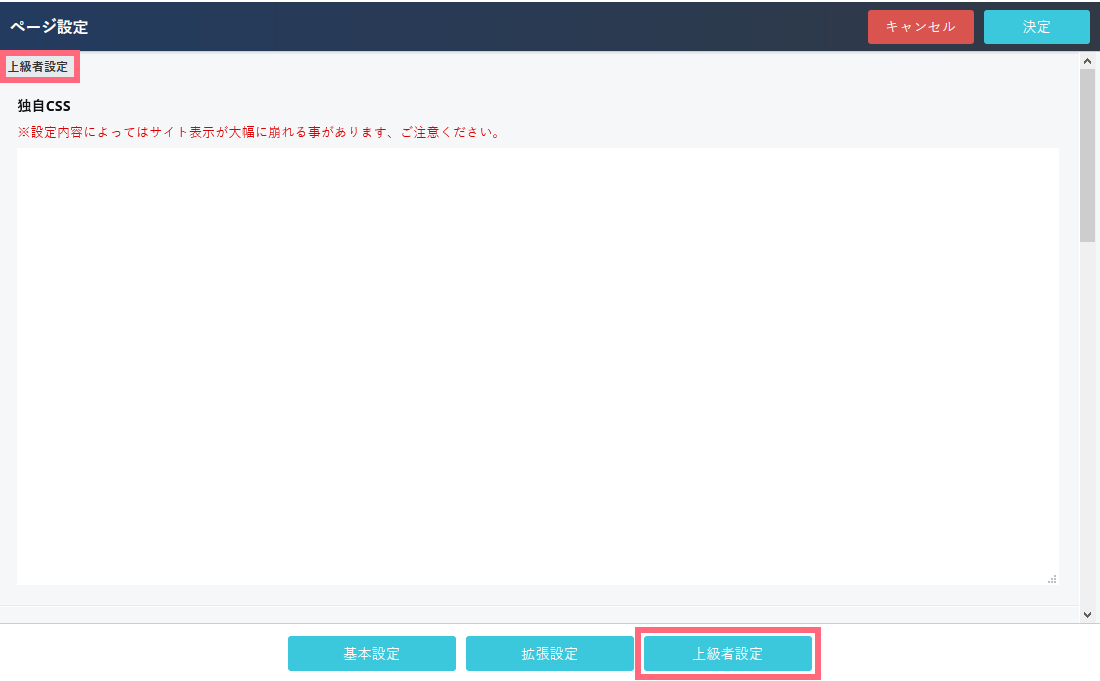Click the vertical scrollbar thumb
This screenshot has width=1100, height=681.
1087,155
